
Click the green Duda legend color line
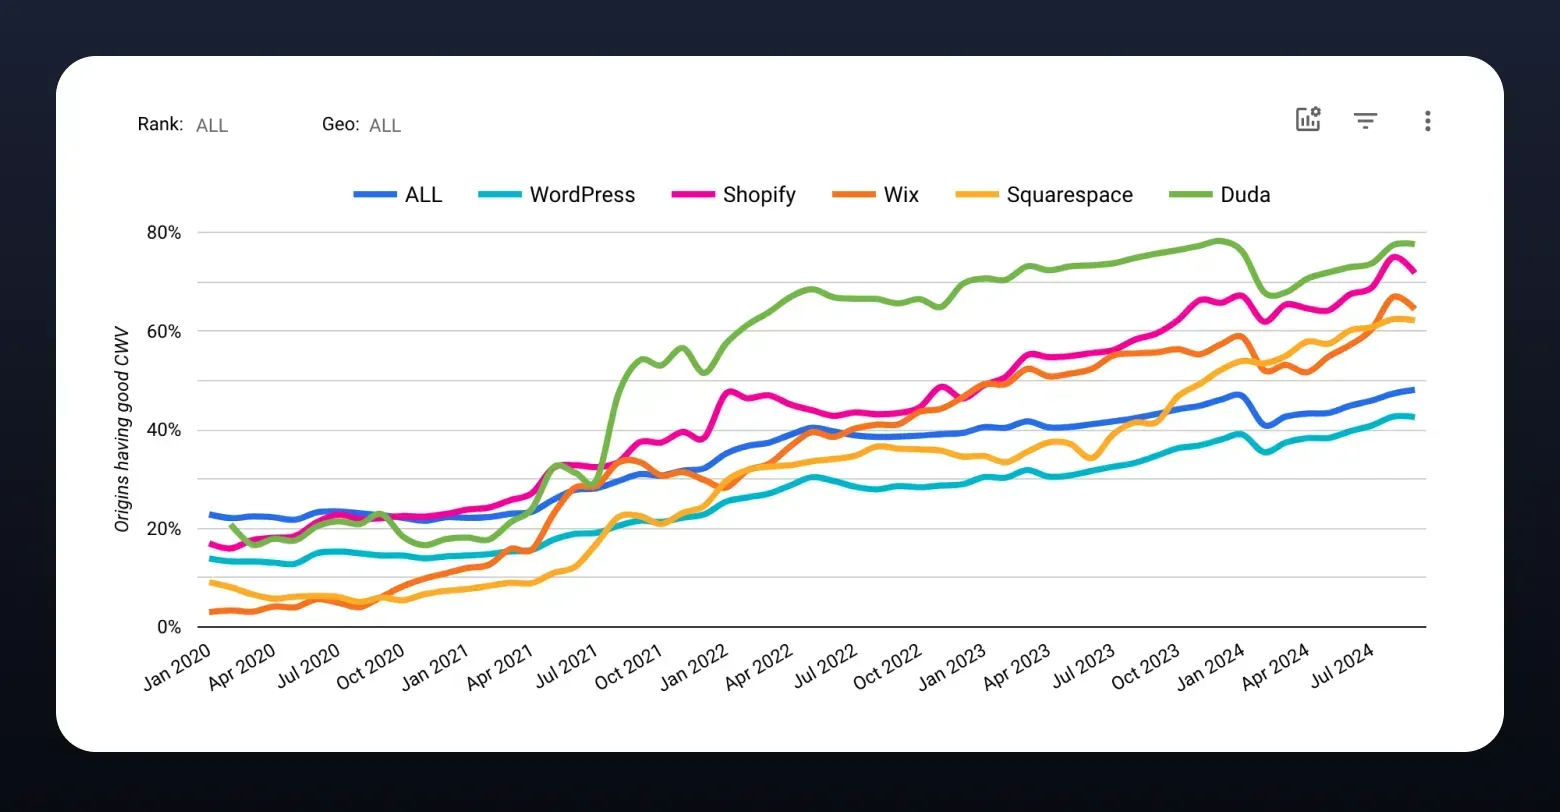pyautogui.click(x=1191, y=195)
